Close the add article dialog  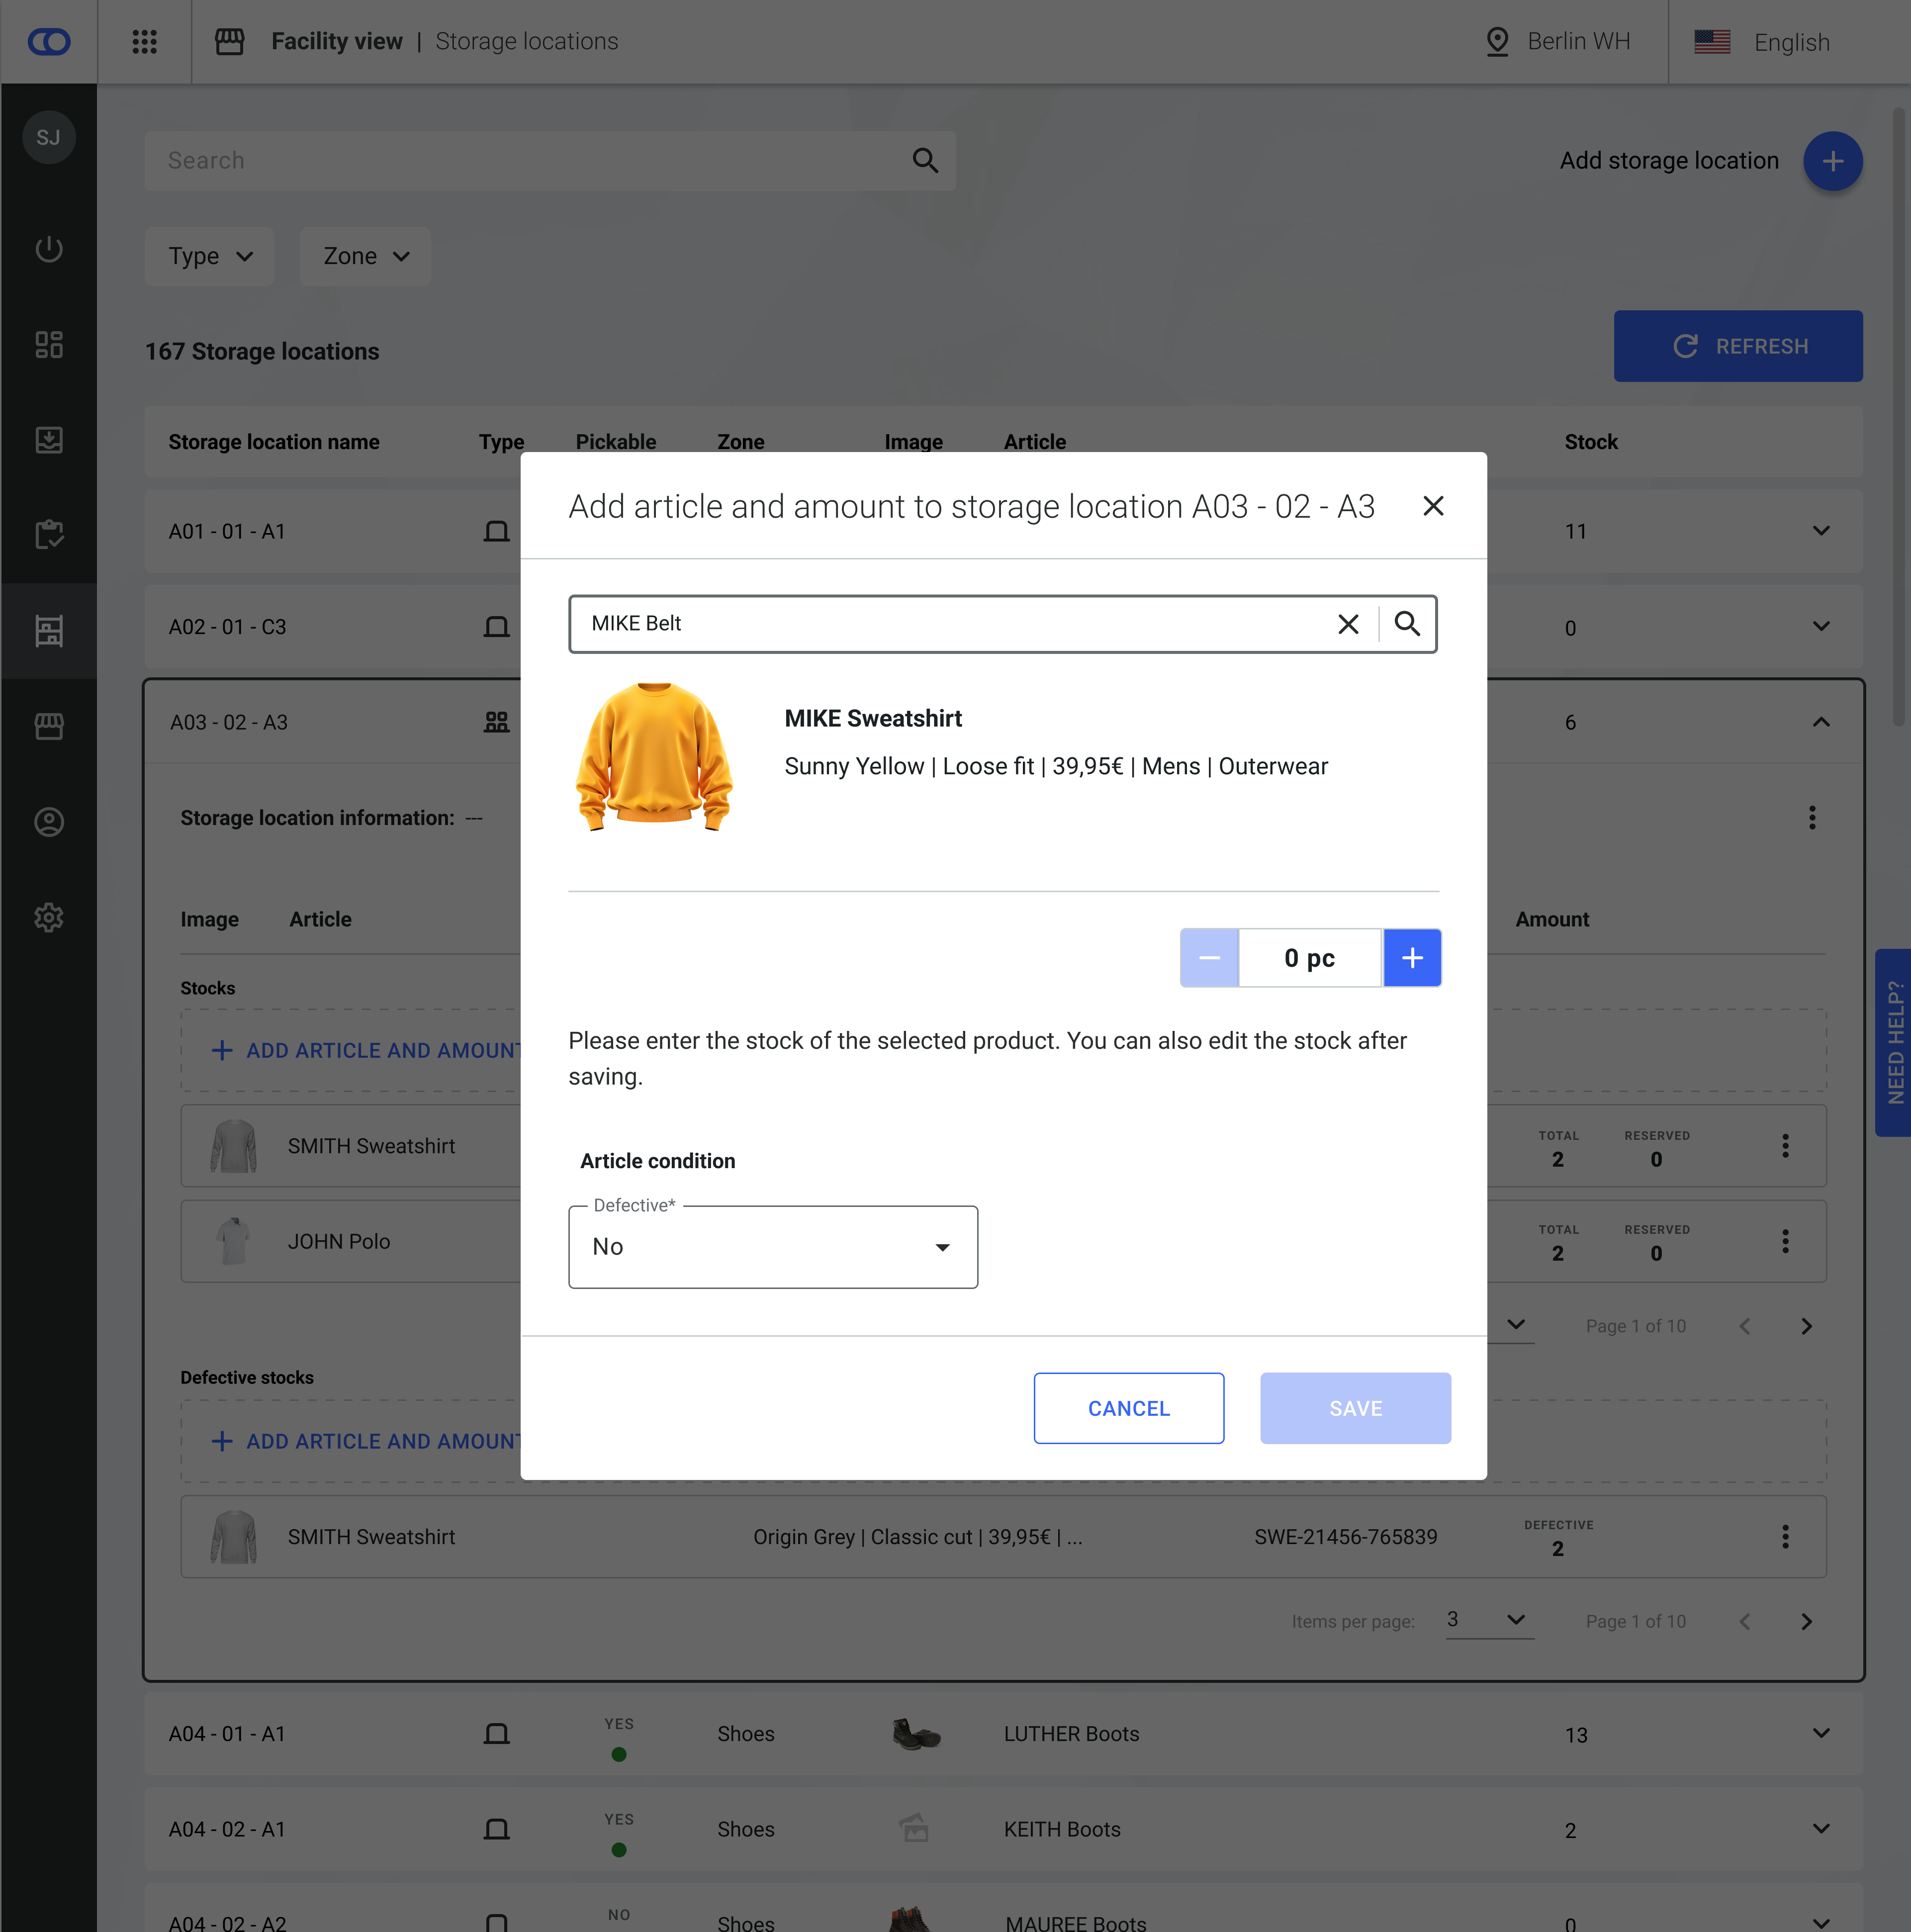[1433, 506]
